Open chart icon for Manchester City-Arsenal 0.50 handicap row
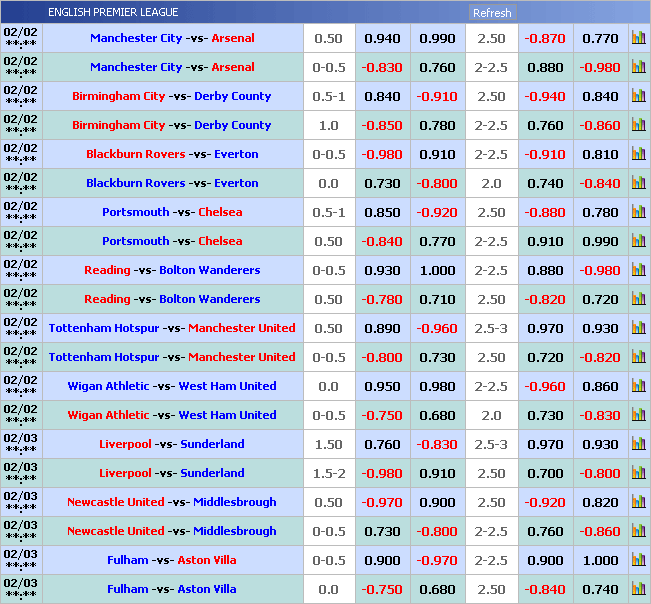The height and width of the screenshot is (604, 651). click(638, 38)
